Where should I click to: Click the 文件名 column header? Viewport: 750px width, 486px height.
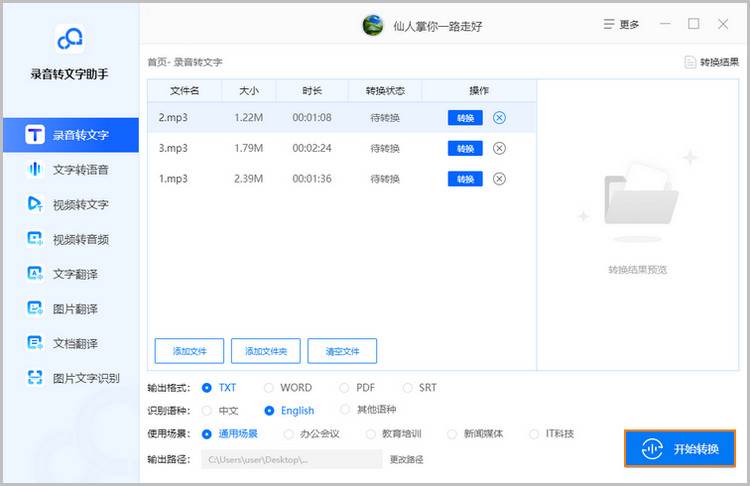point(185,90)
